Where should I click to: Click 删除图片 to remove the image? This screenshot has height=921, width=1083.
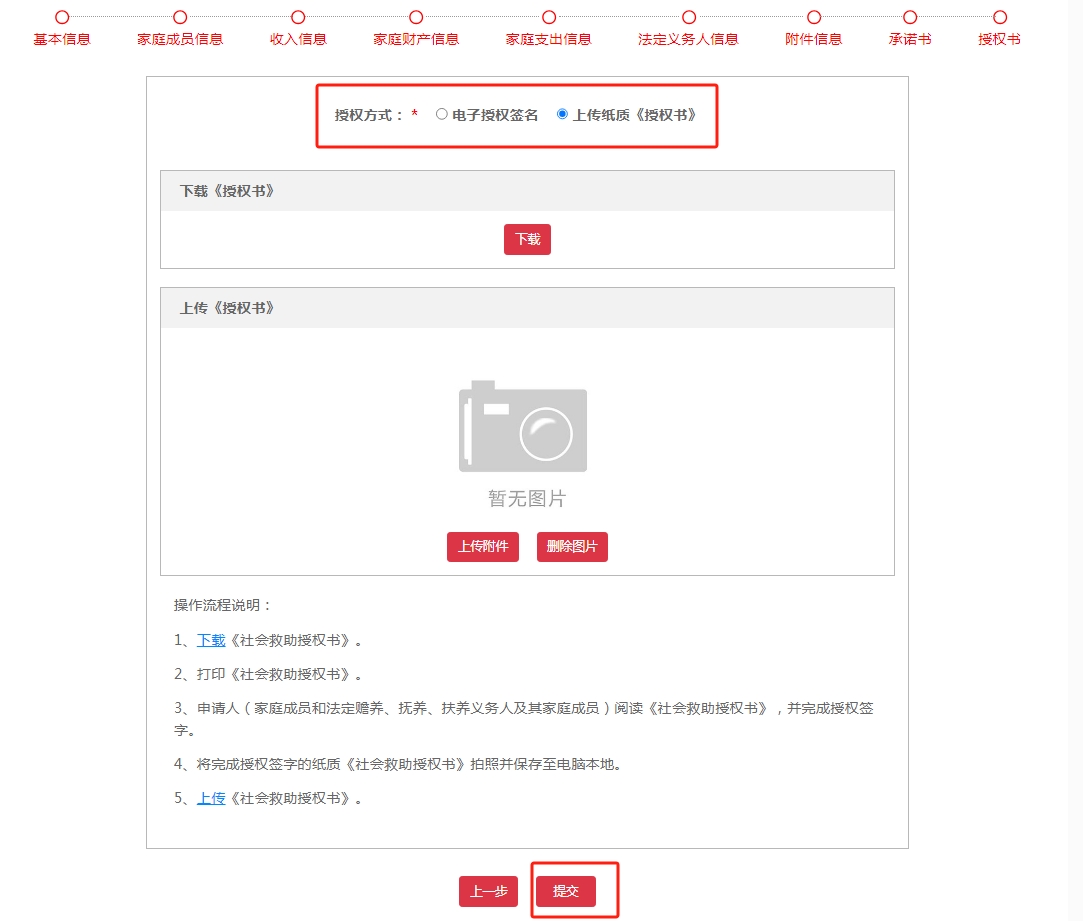point(572,547)
